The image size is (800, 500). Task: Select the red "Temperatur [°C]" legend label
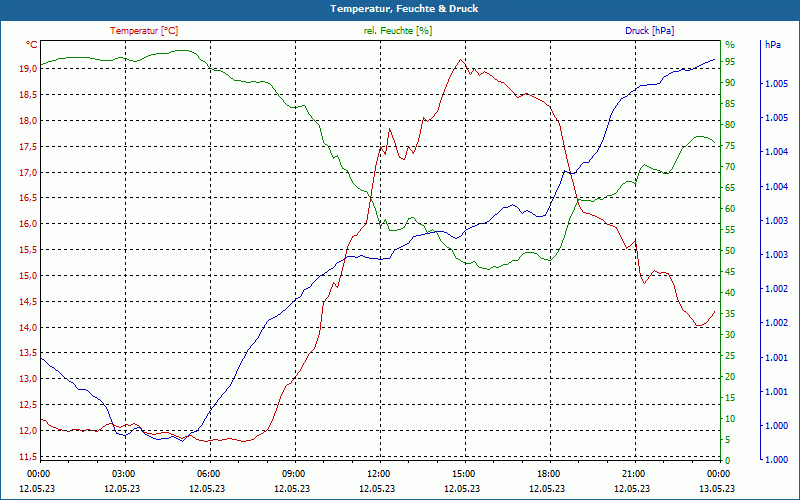pyautogui.click(x=144, y=31)
